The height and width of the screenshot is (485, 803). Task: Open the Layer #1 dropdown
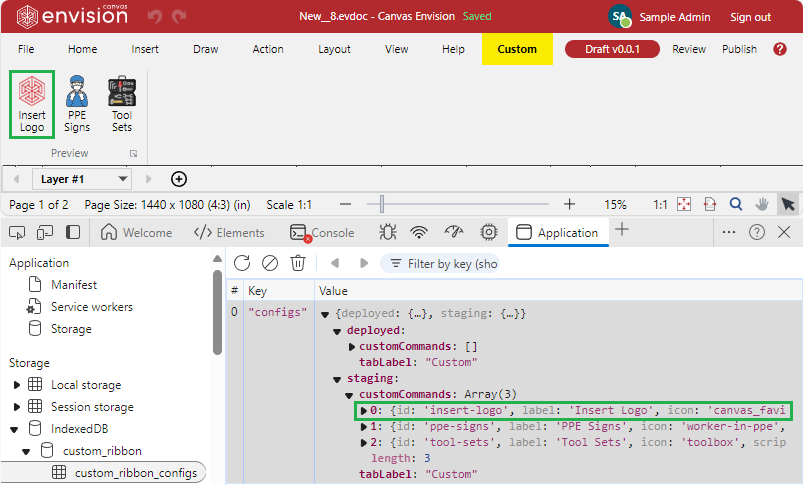(83, 179)
